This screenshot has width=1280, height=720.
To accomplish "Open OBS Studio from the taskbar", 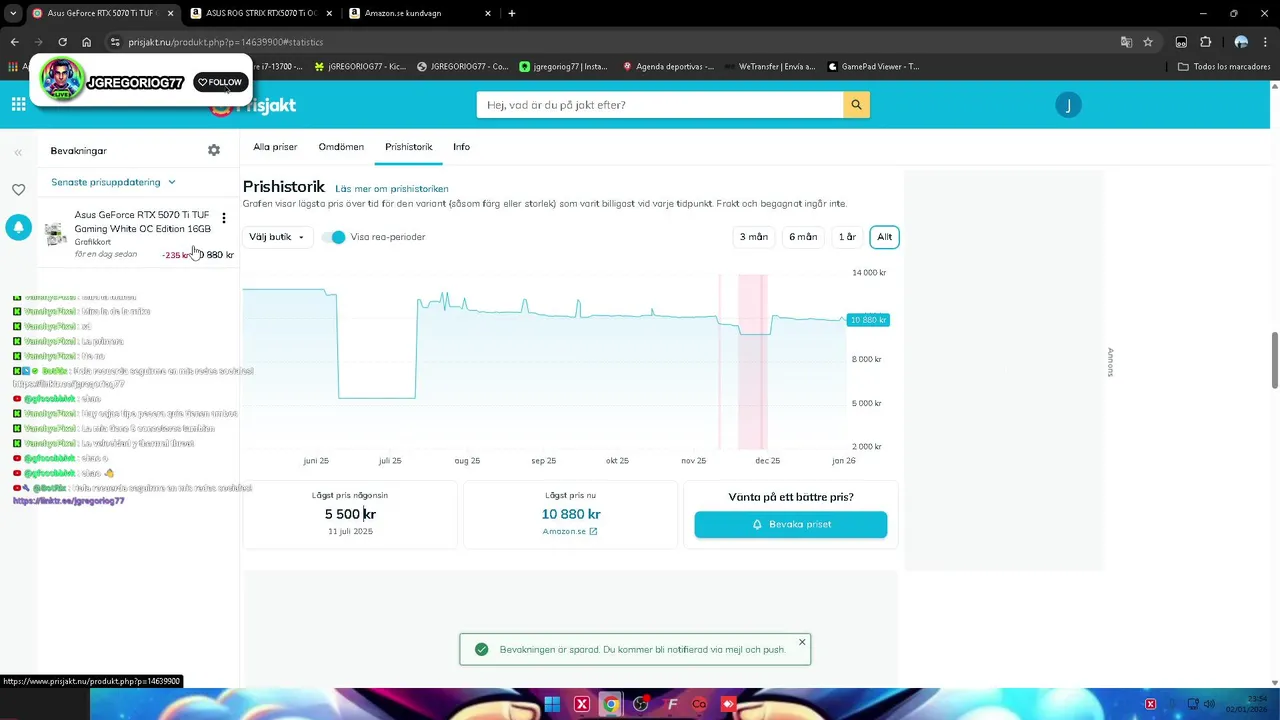I will [641, 704].
